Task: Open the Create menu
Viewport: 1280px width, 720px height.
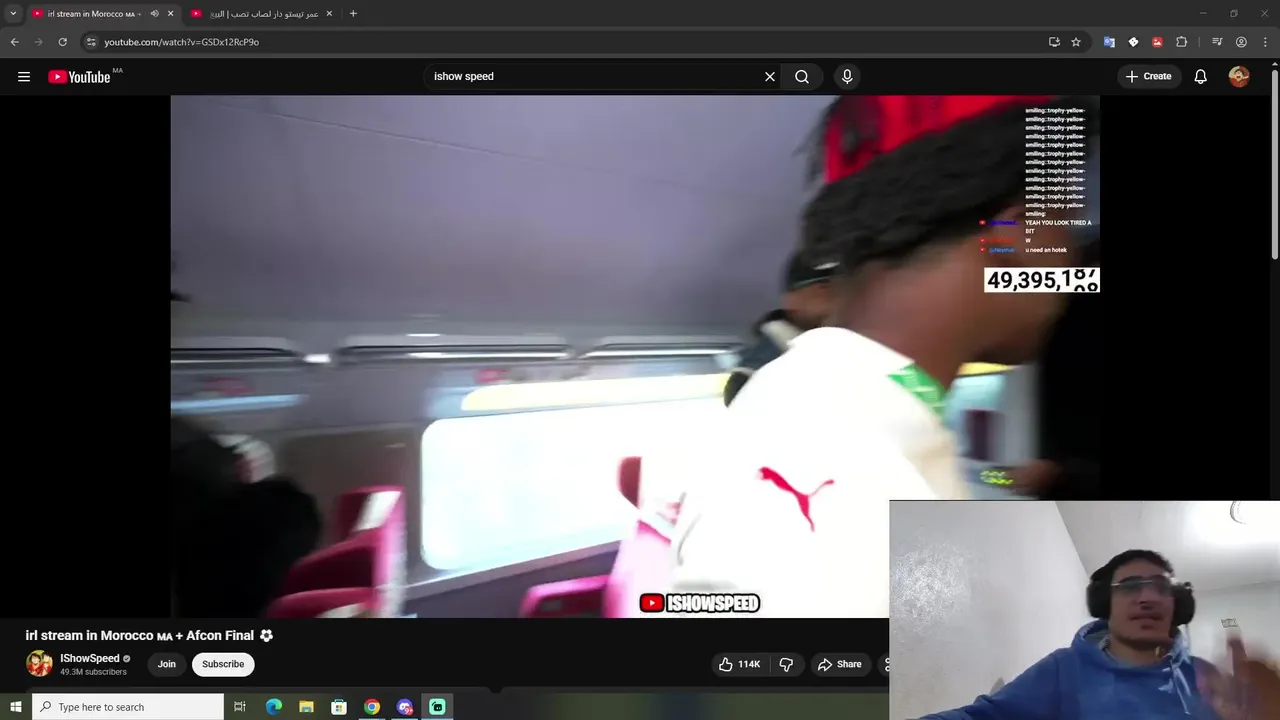Action: (1148, 76)
